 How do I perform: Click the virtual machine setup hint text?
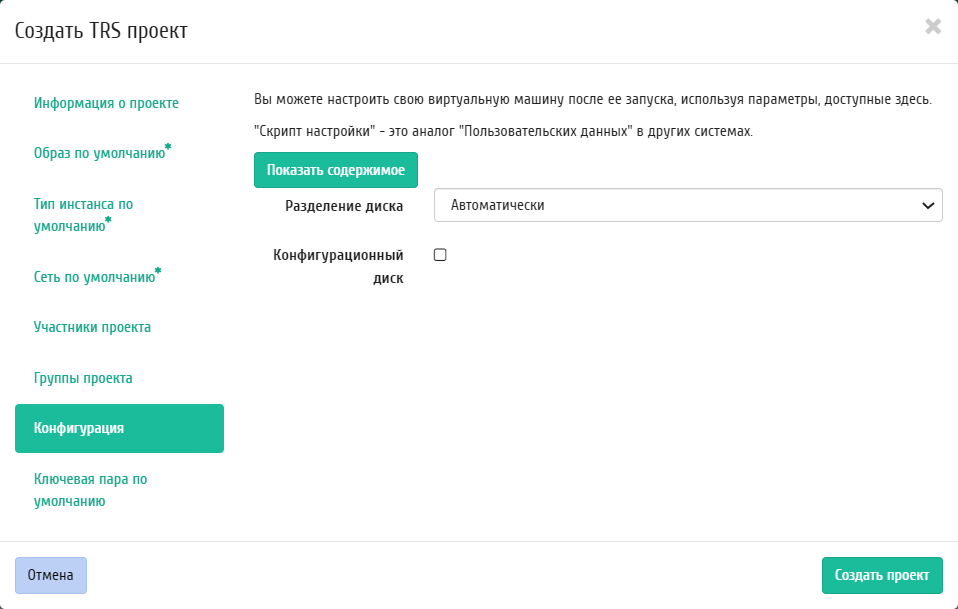593,100
